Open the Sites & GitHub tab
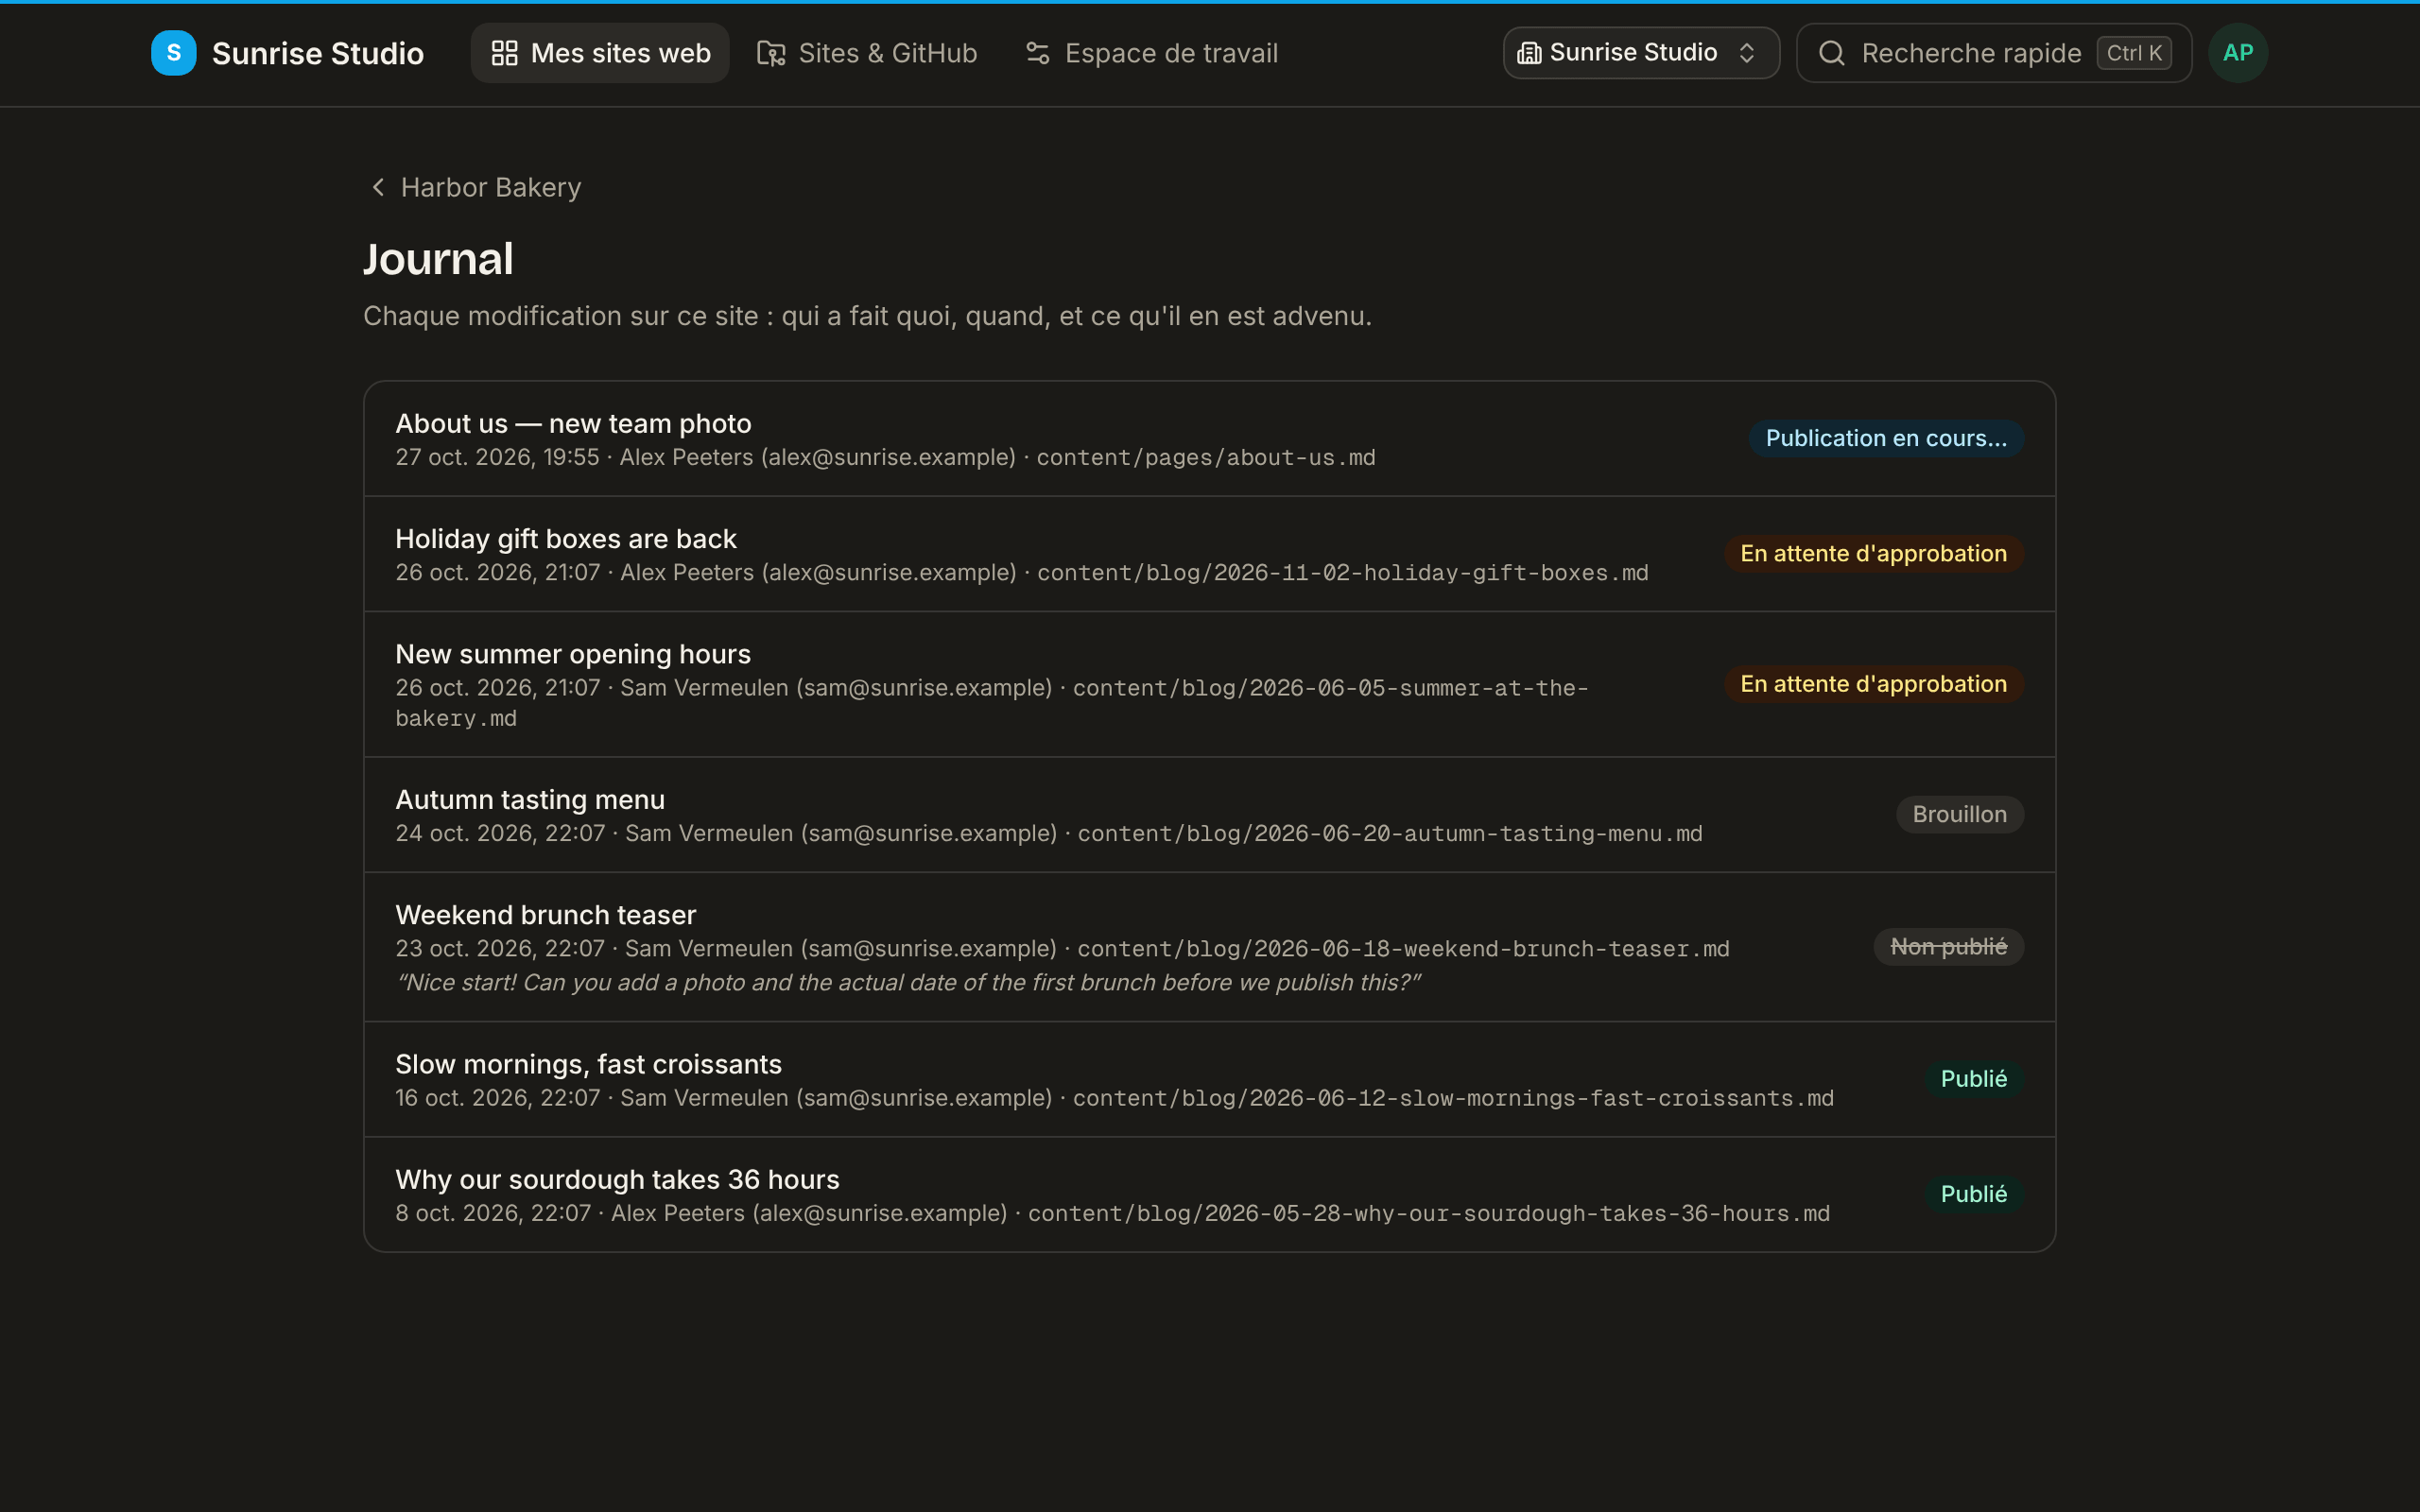The width and height of the screenshot is (2420, 1512). pos(867,53)
